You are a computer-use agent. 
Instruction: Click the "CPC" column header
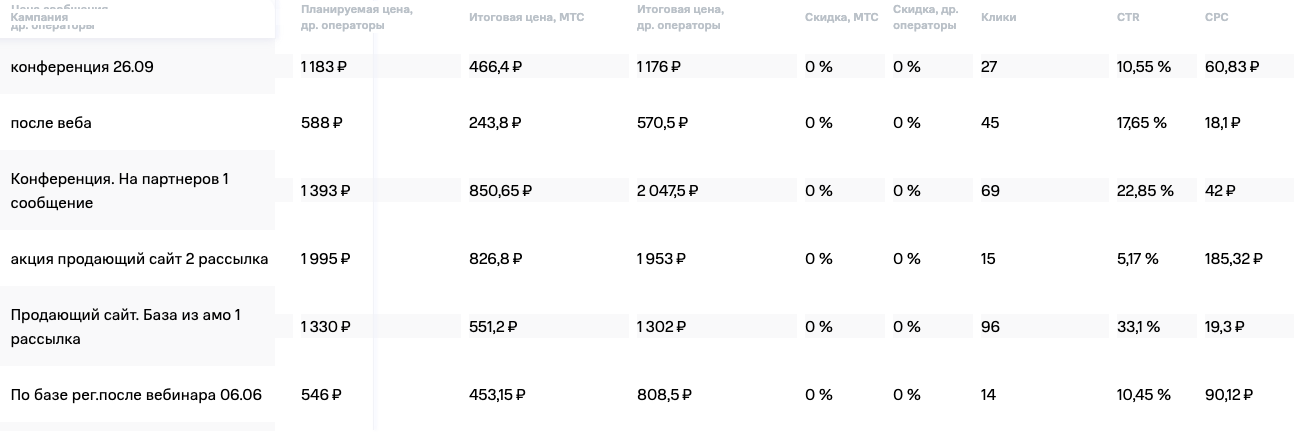point(1217,17)
